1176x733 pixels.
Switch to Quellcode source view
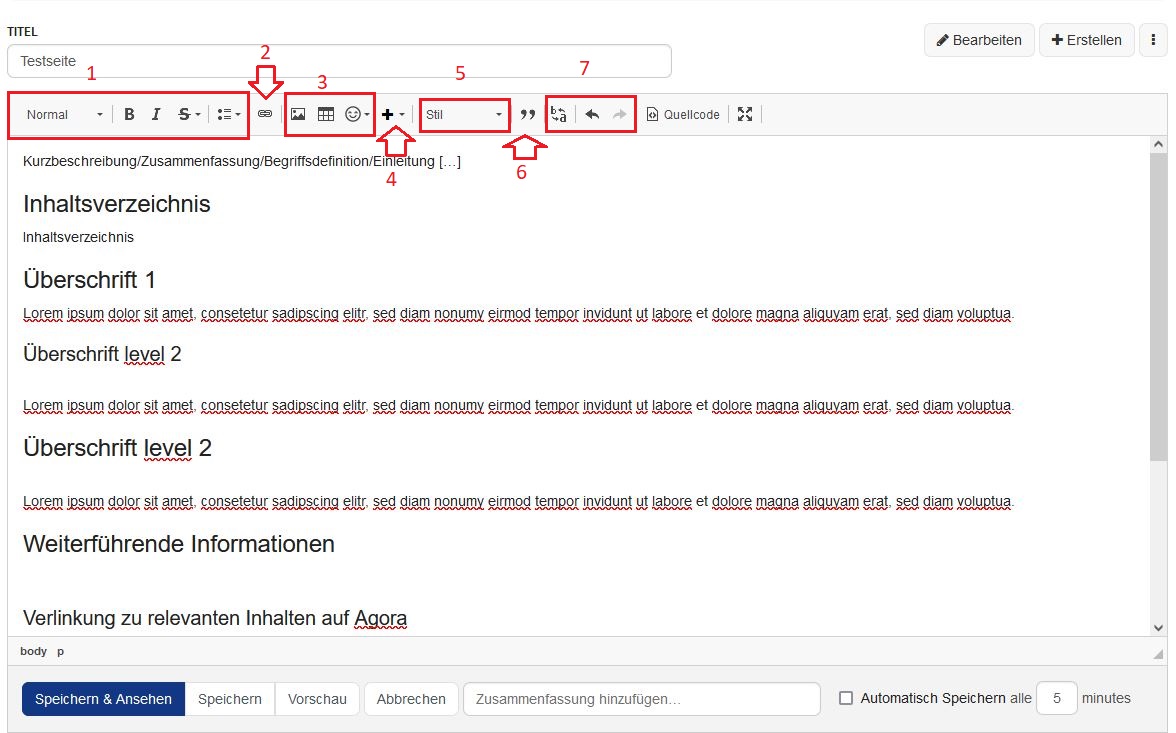683,114
